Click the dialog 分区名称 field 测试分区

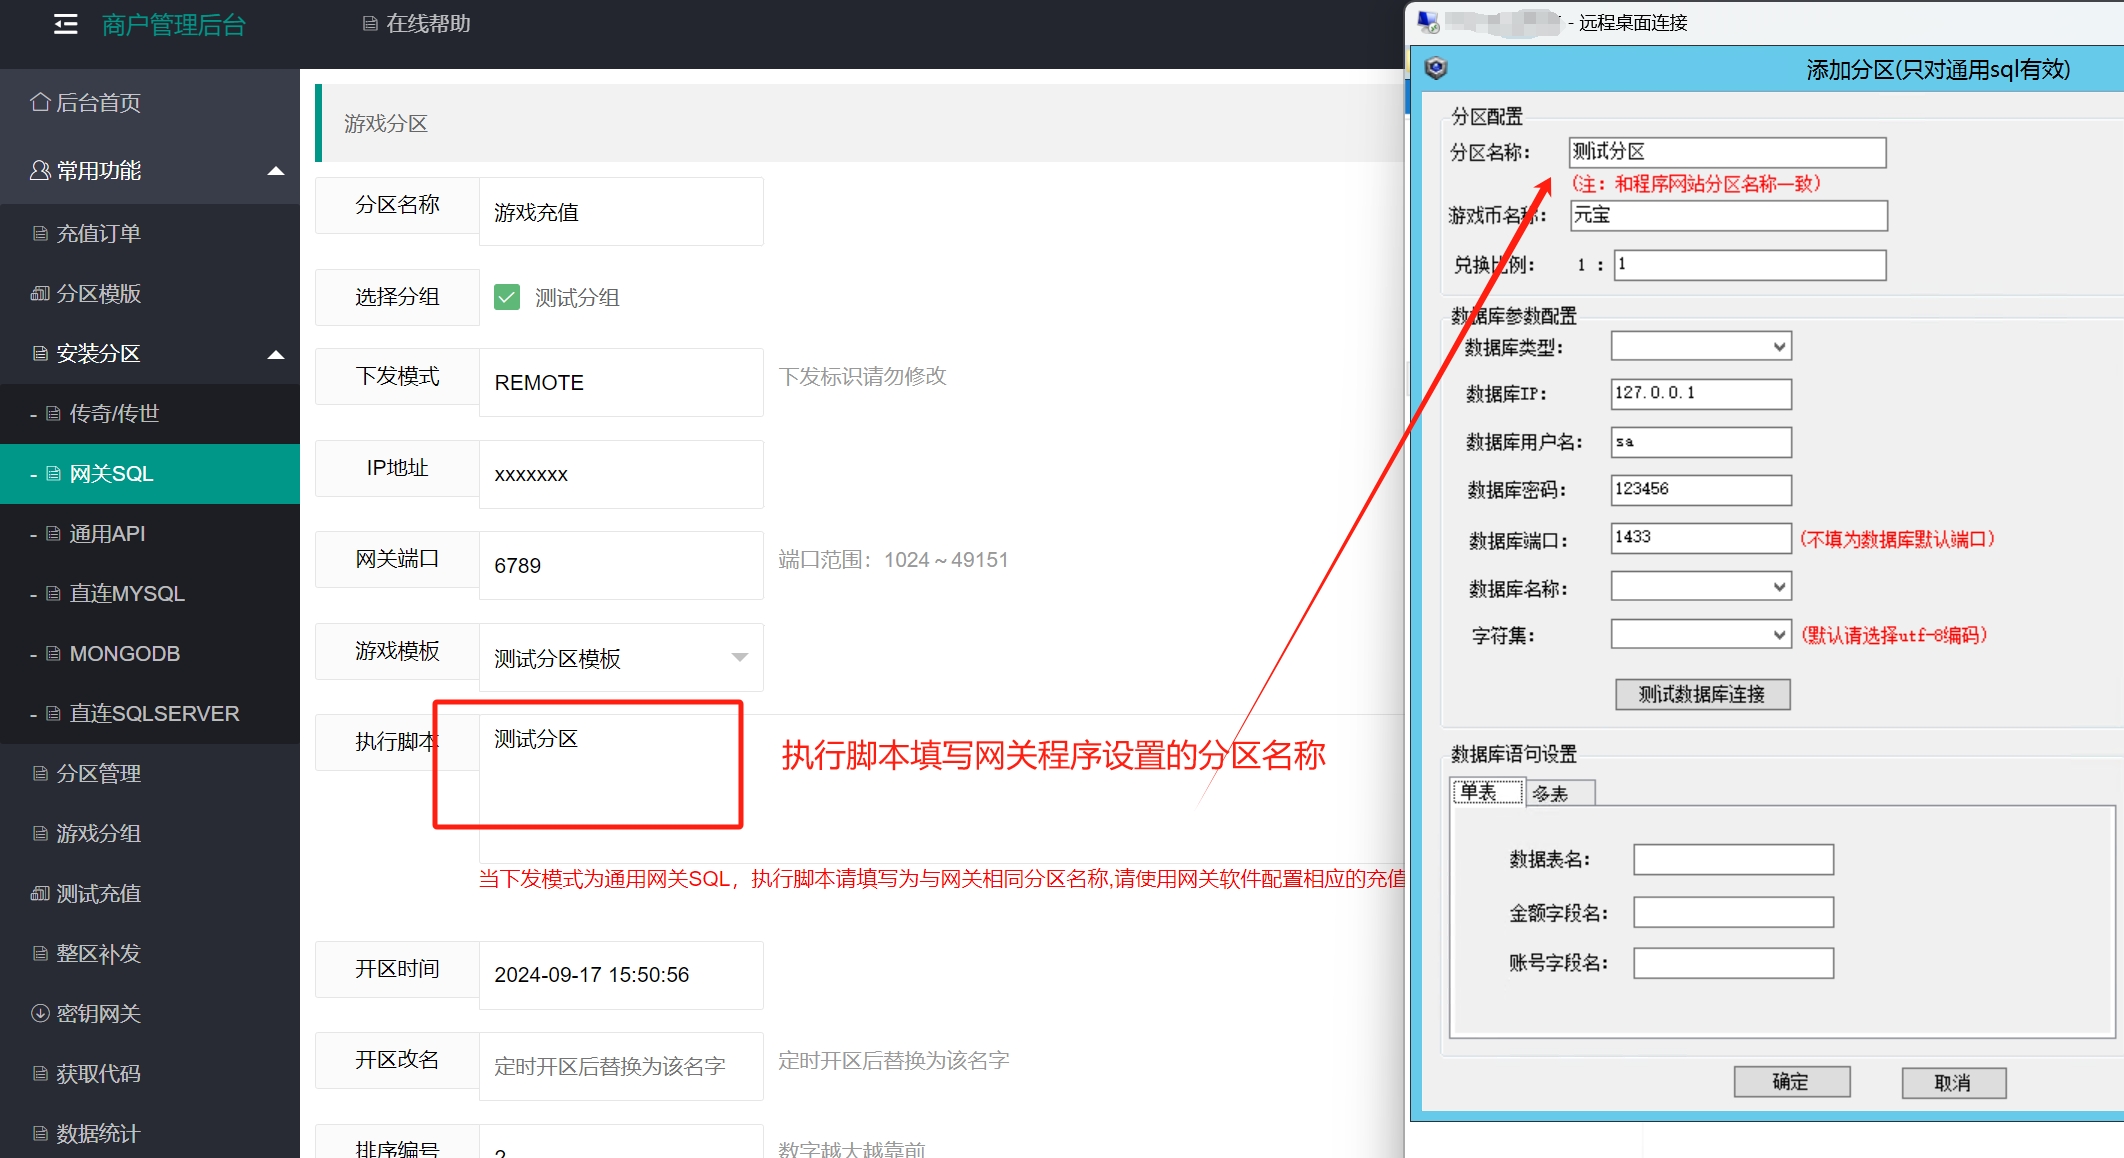tap(1728, 152)
